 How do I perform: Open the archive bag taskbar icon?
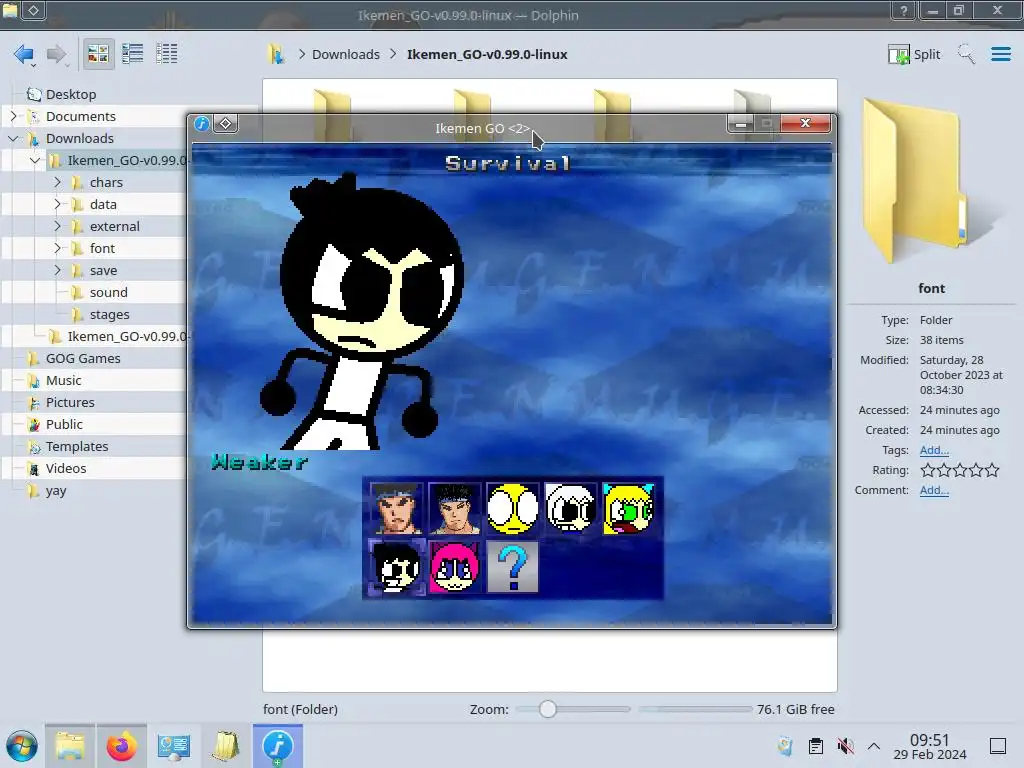[226, 746]
